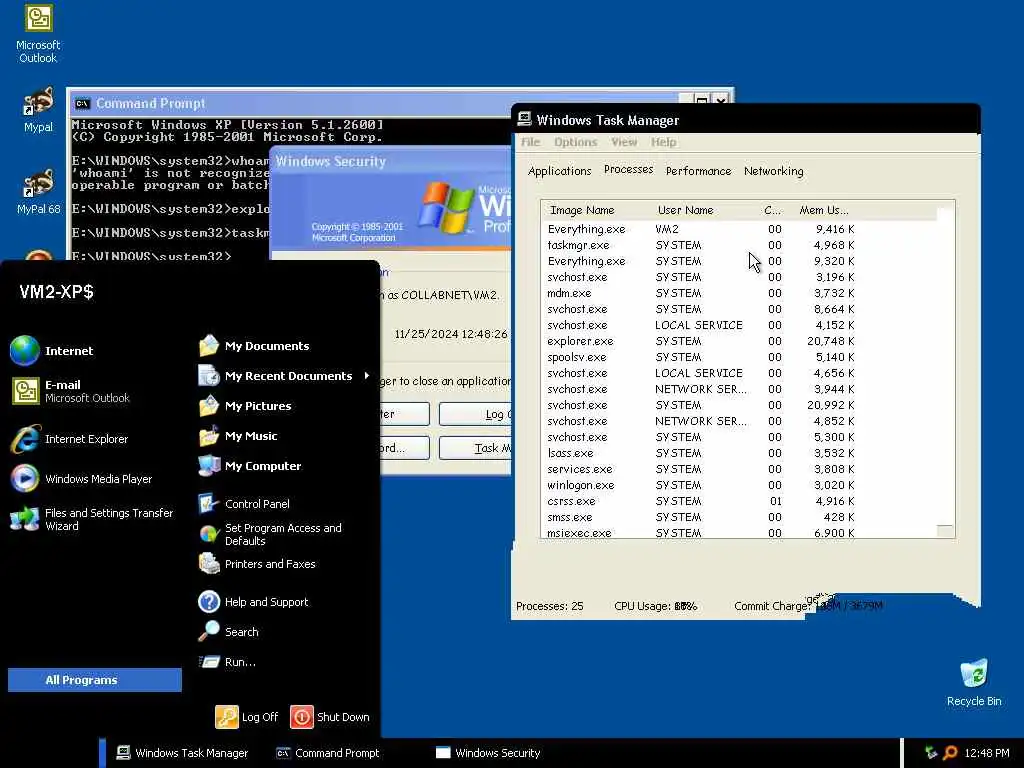Select msiexec.exe process row
1024x768 pixels.
tap(700, 533)
